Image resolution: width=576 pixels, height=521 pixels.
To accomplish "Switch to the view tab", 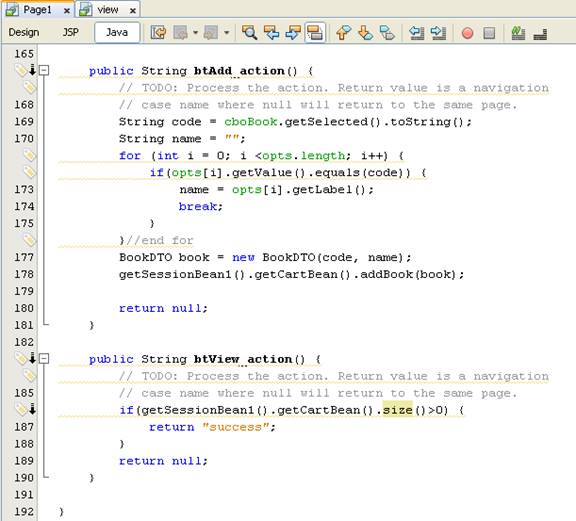I will [108, 10].
